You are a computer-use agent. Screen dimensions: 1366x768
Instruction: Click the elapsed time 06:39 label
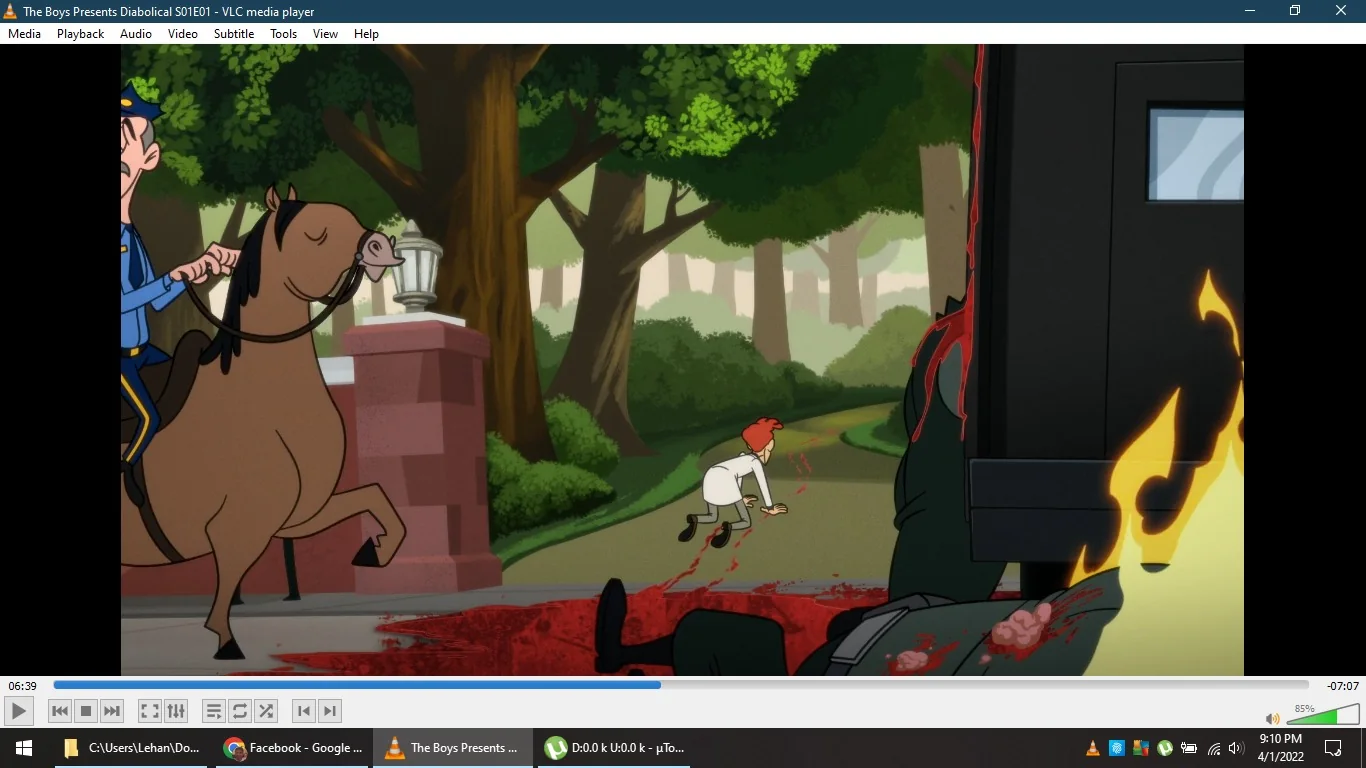tap(22, 686)
